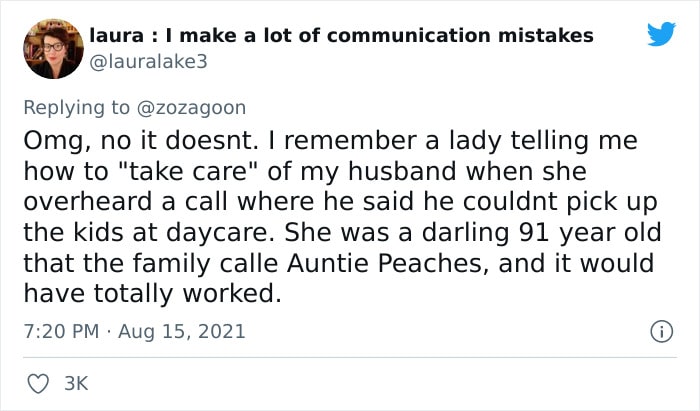Click the phrase '91 year old'
The height and width of the screenshot is (411, 700).
coord(590,232)
